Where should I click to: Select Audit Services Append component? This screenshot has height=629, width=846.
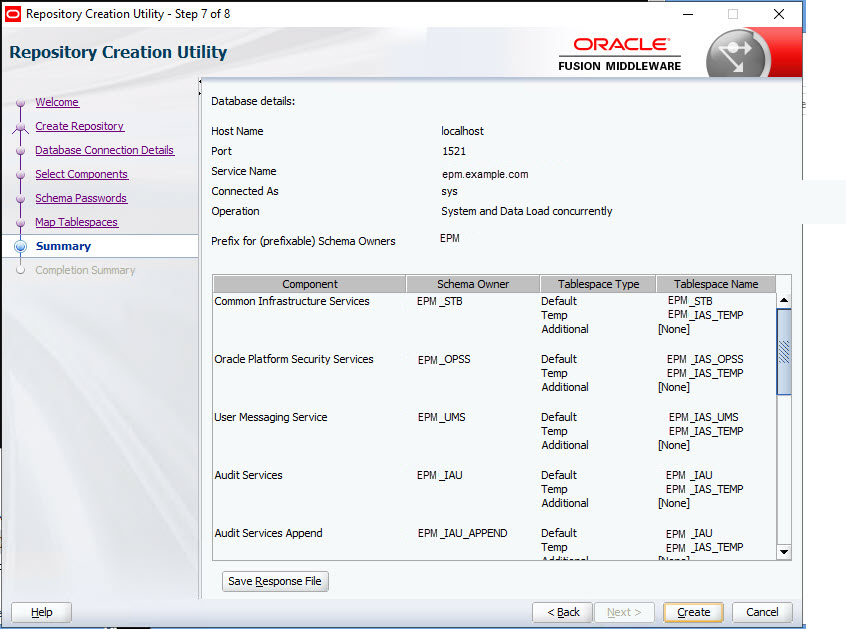tap(268, 533)
